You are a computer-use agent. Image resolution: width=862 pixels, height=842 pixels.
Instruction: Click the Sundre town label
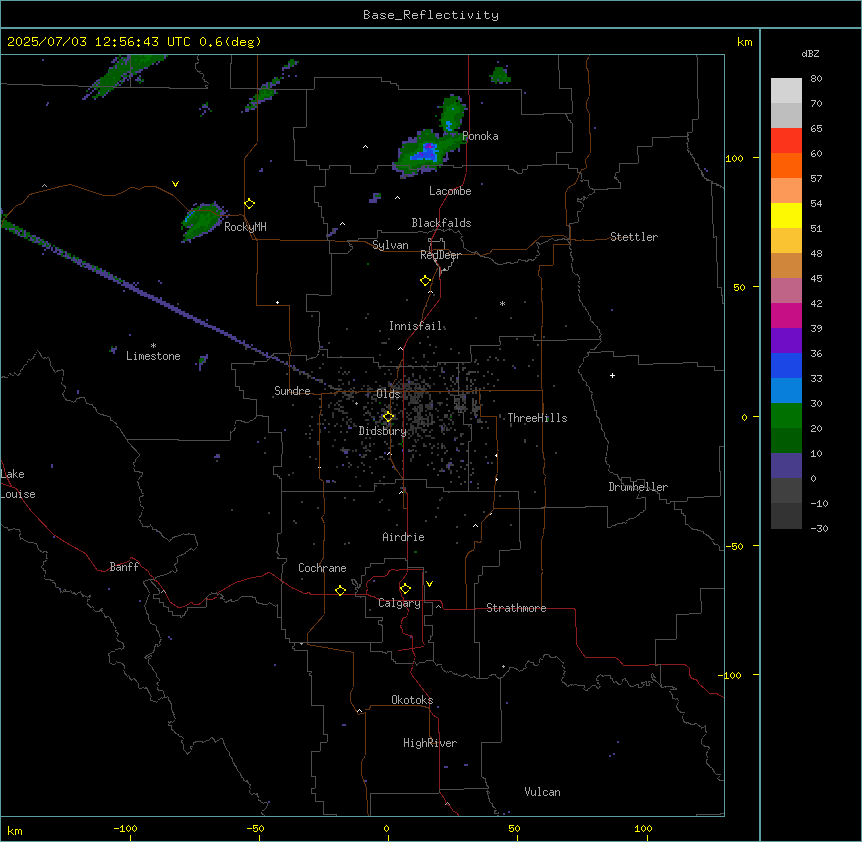292,391
